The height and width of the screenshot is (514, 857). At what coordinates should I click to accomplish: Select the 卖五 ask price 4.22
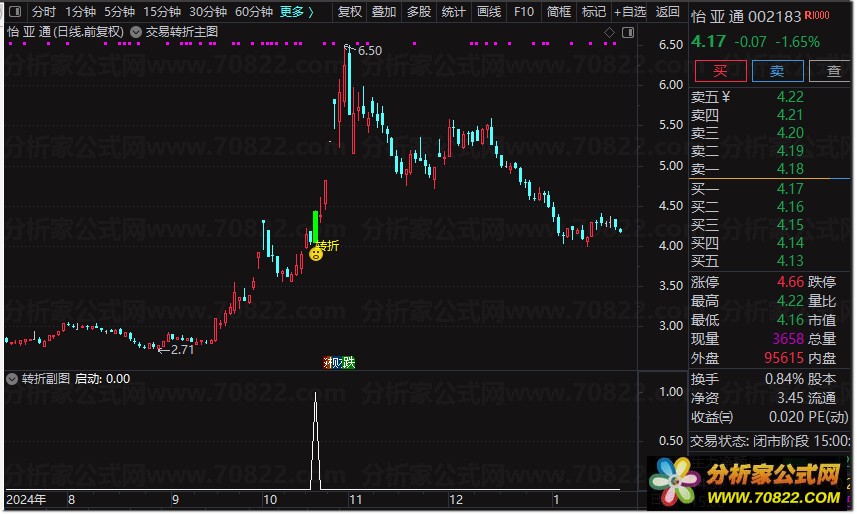click(x=790, y=97)
